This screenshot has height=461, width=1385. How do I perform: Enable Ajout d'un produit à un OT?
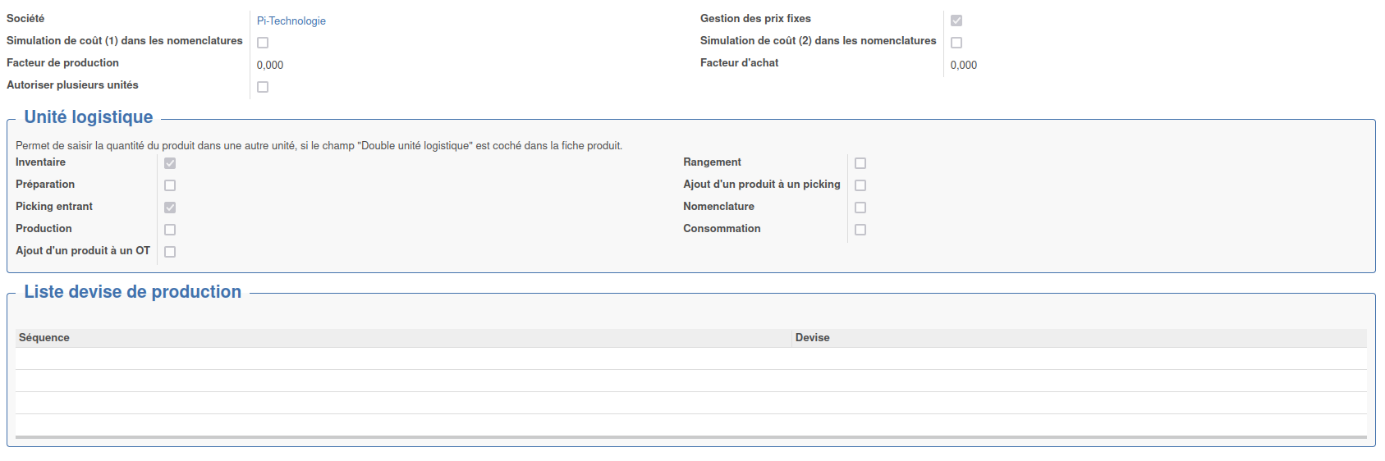170,252
